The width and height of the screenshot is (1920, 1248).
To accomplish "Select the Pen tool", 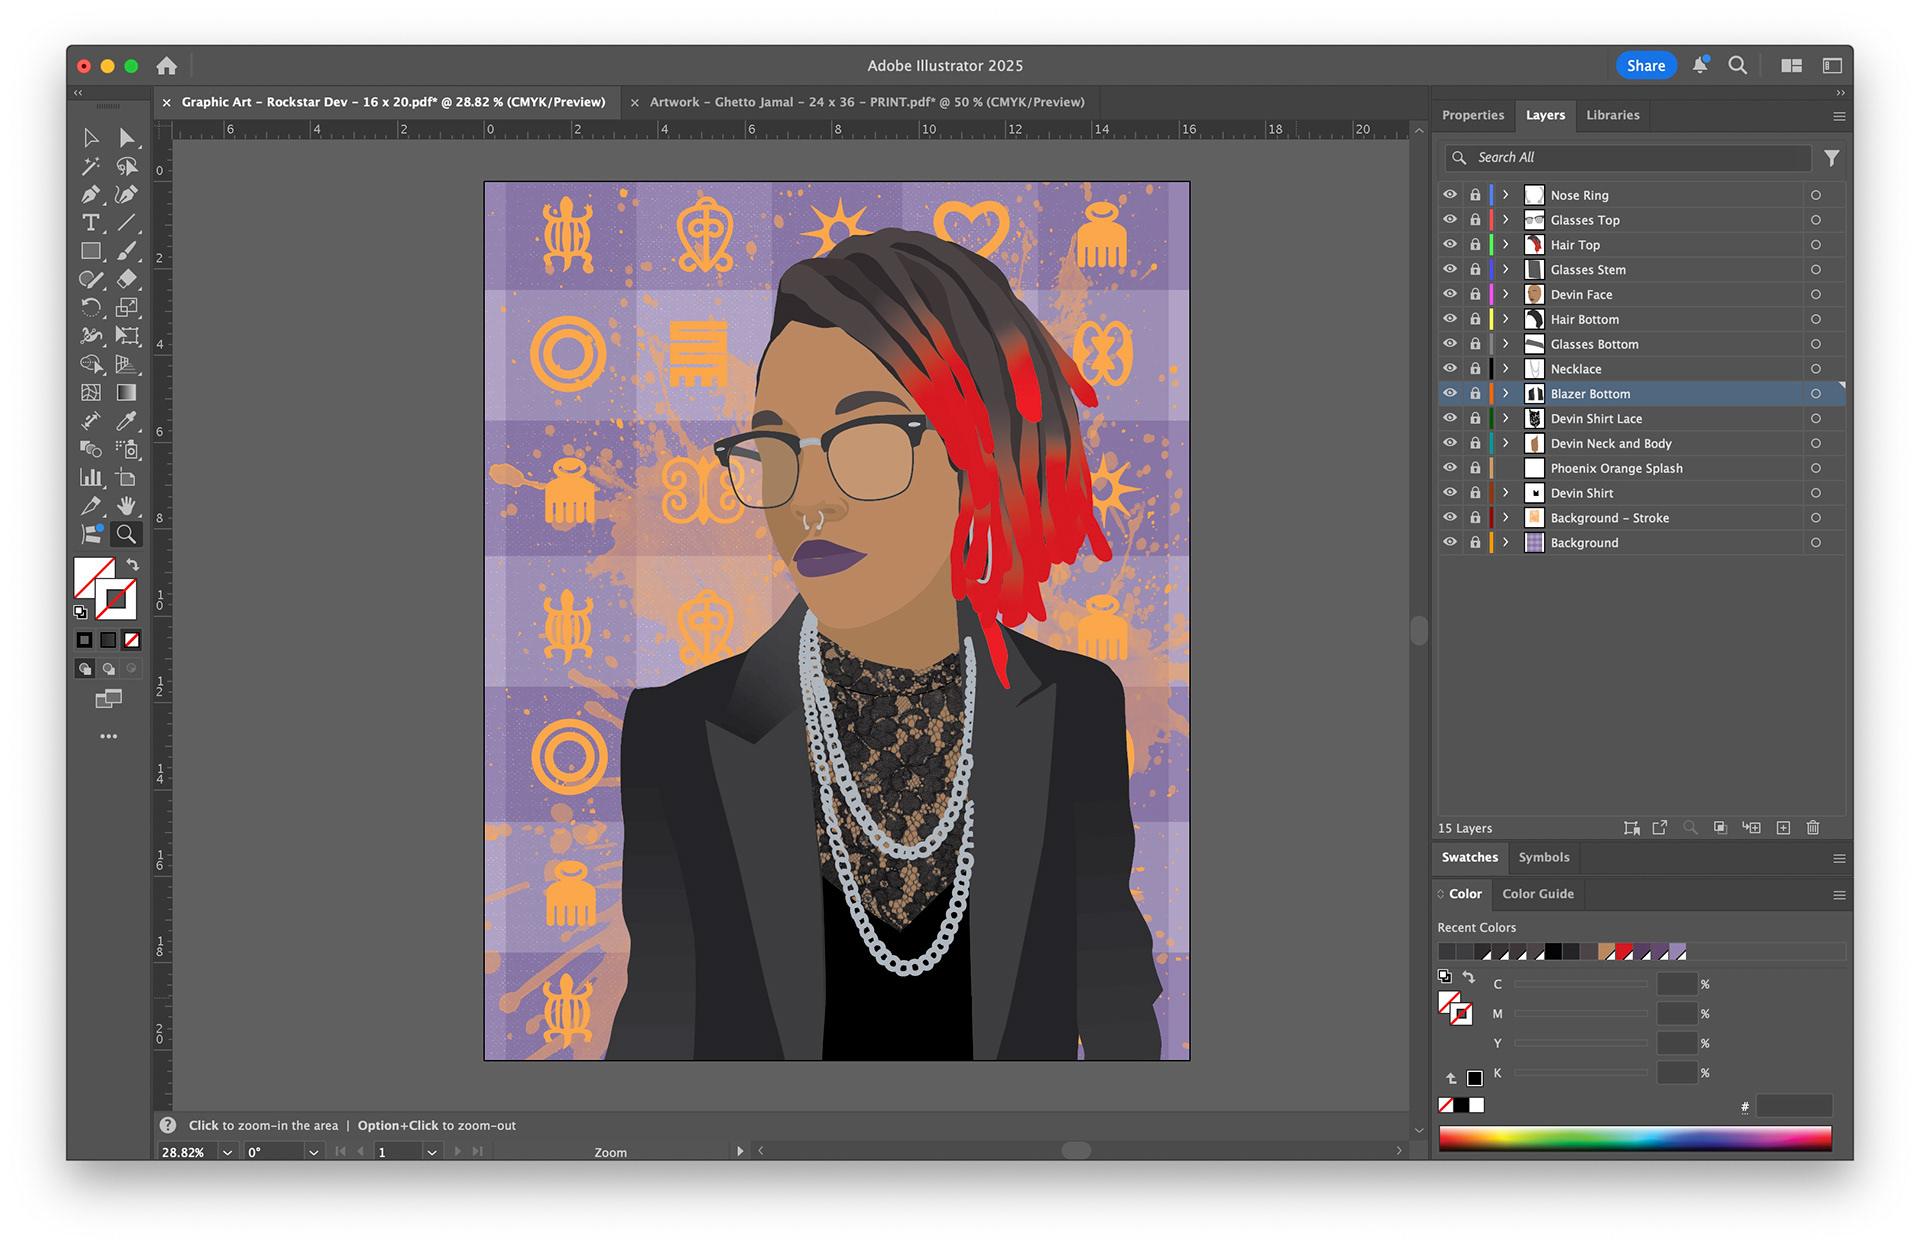I will pos(91,195).
